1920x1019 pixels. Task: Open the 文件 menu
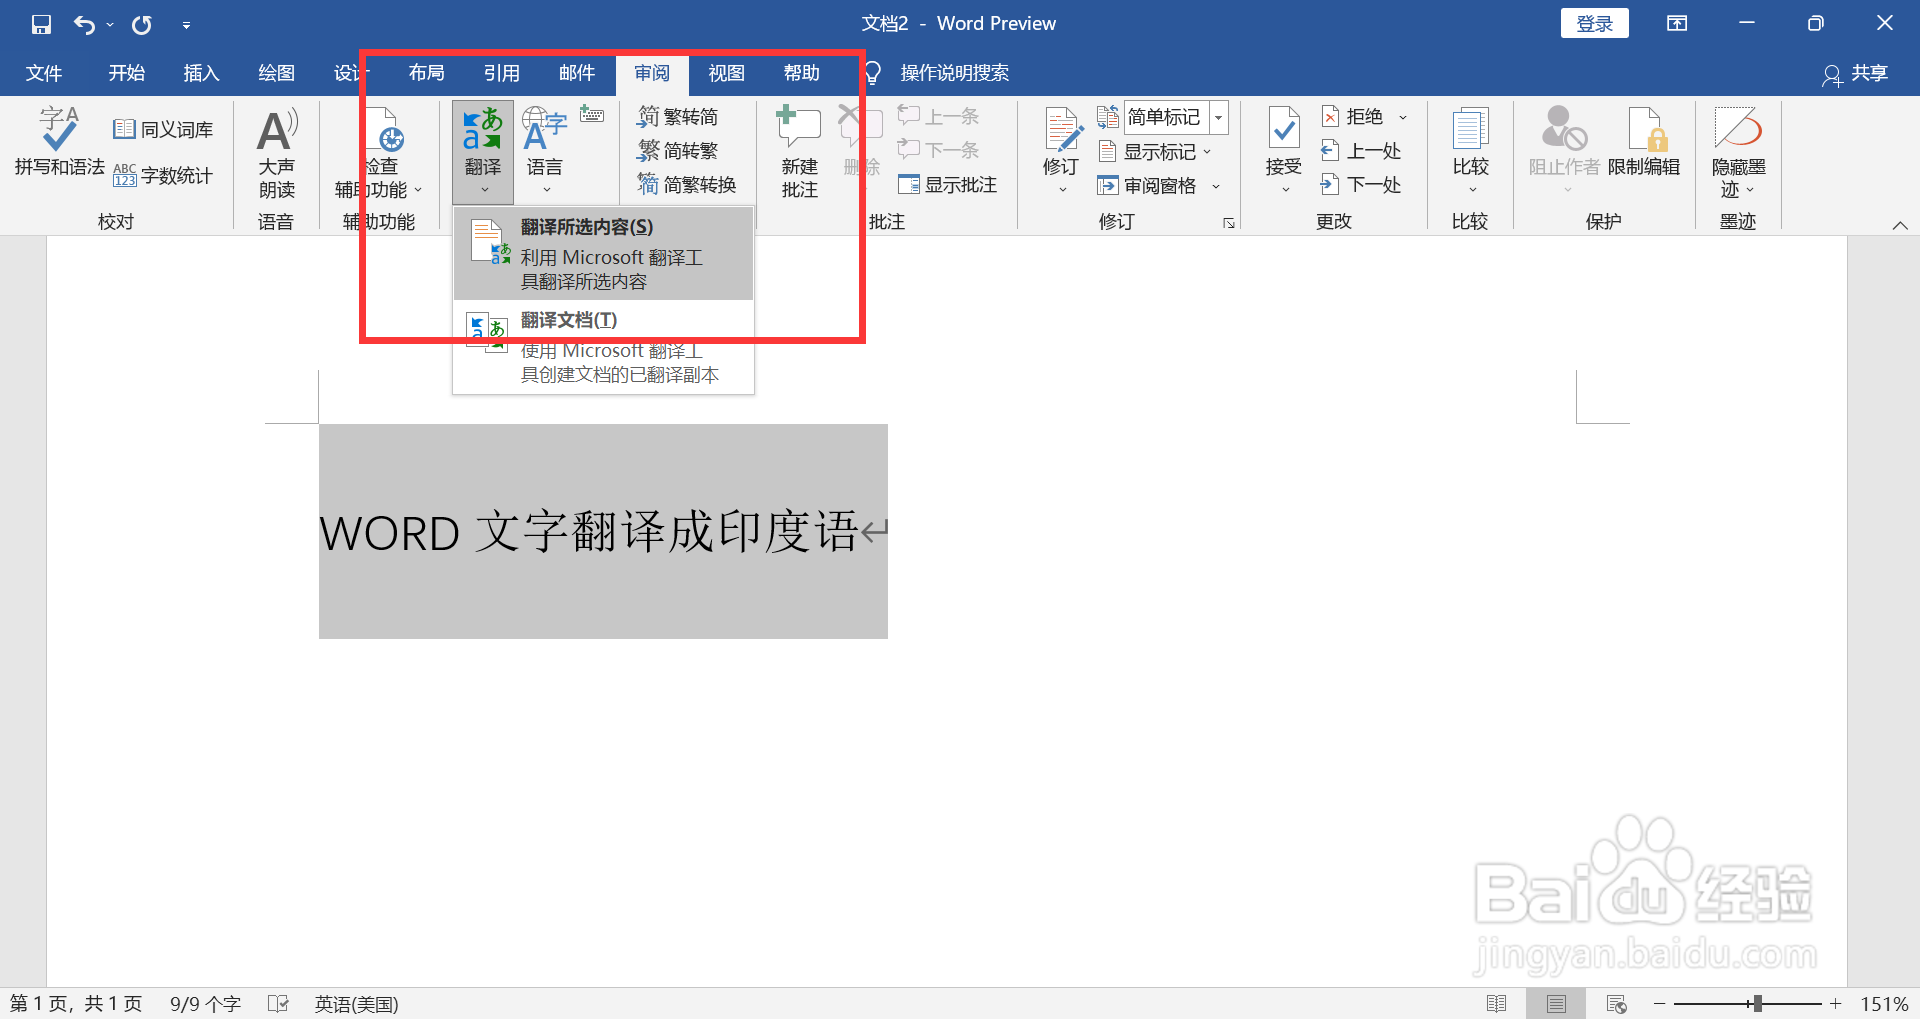pyautogui.click(x=44, y=73)
